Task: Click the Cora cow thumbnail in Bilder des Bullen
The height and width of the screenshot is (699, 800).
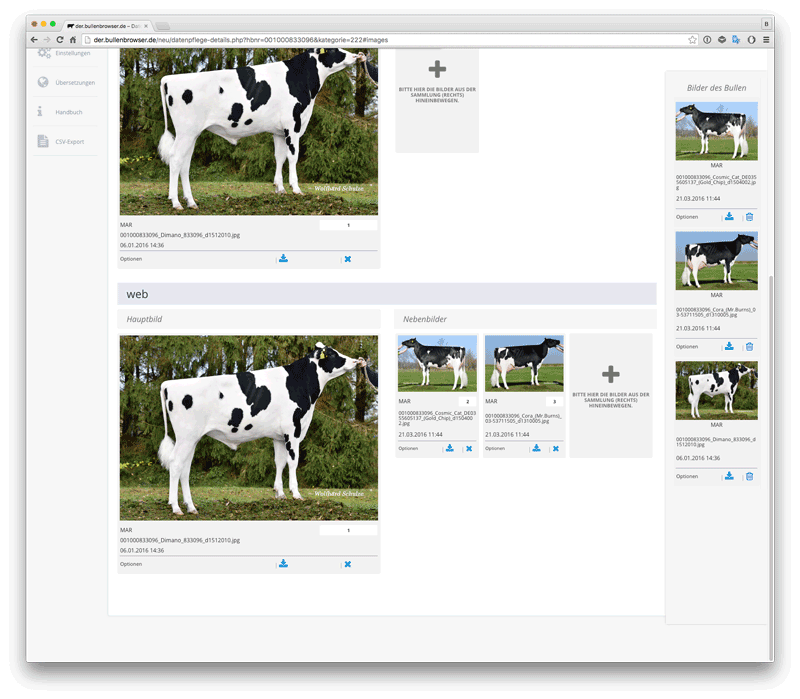Action: (x=716, y=261)
